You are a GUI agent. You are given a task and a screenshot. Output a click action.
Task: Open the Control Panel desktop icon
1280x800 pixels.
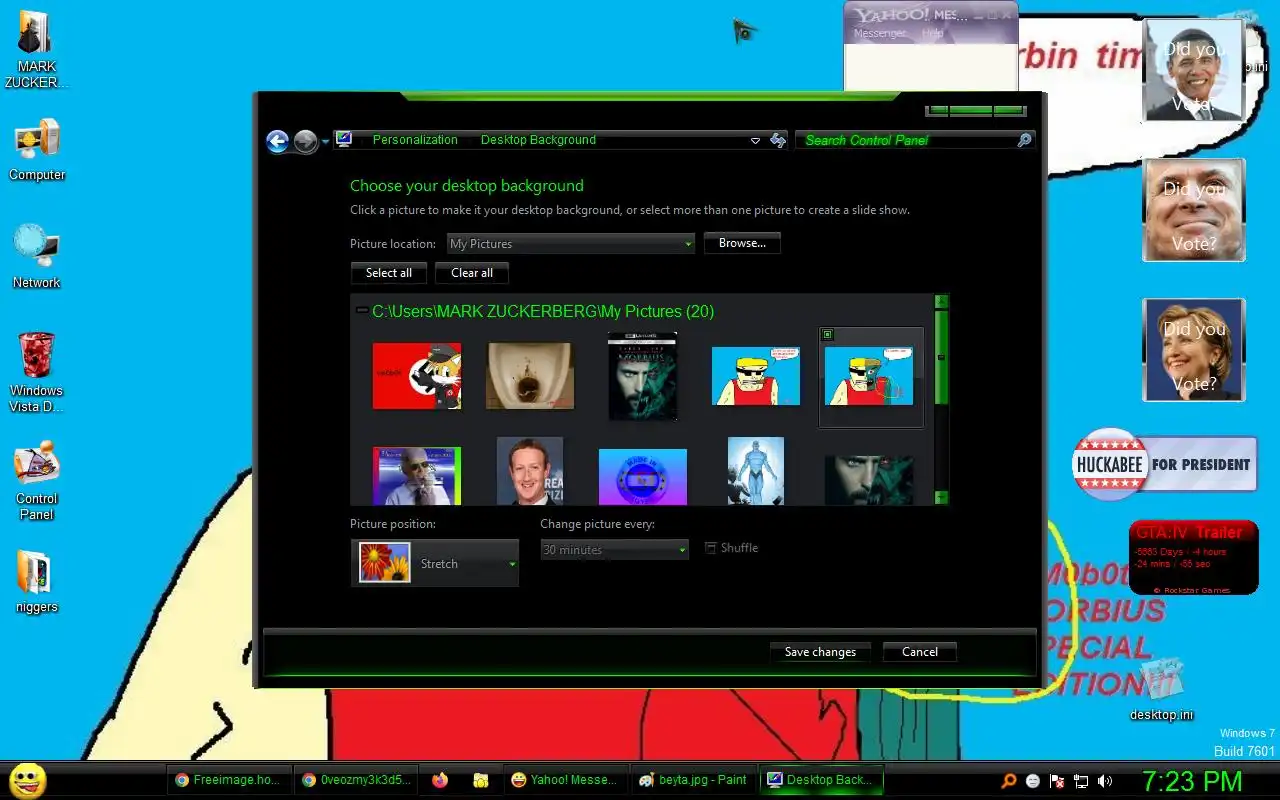click(x=37, y=481)
